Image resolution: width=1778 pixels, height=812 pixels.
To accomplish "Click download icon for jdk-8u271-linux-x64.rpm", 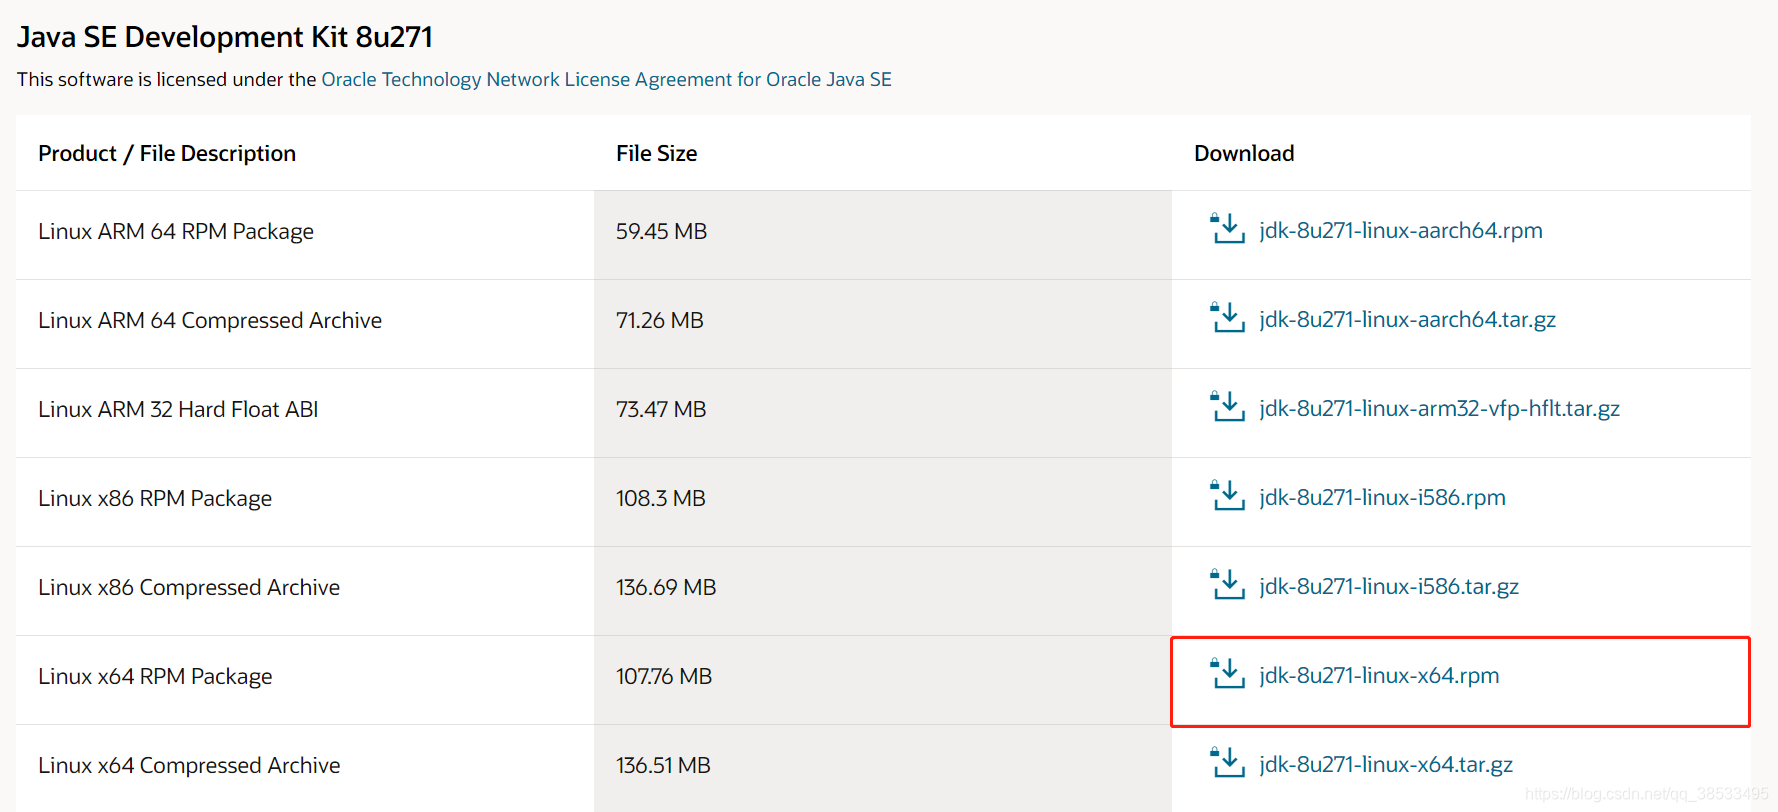I will pyautogui.click(x=1227, y=674).
